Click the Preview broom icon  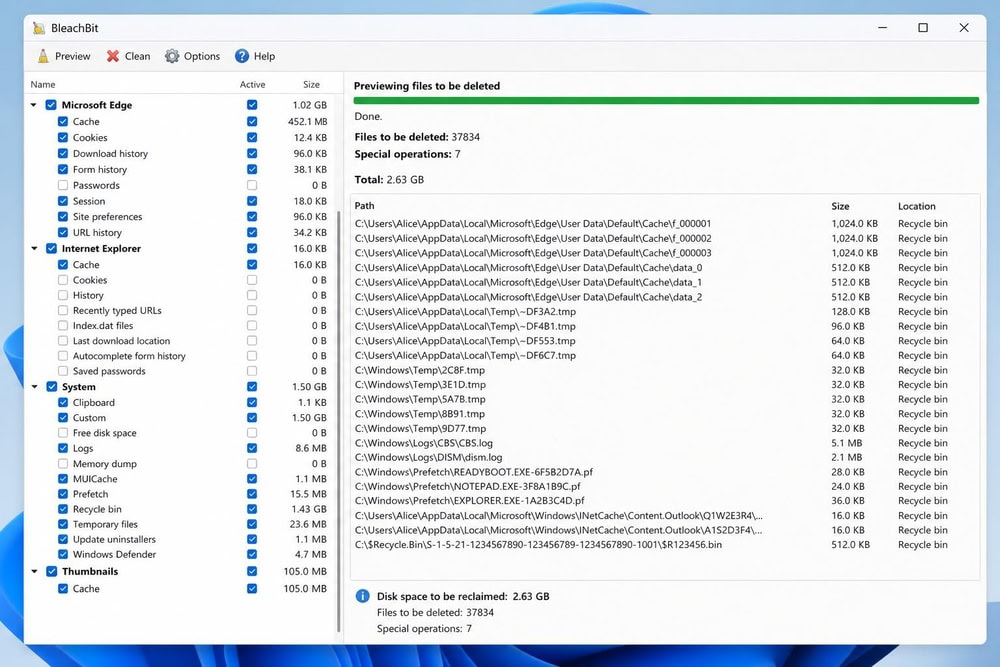43,56
